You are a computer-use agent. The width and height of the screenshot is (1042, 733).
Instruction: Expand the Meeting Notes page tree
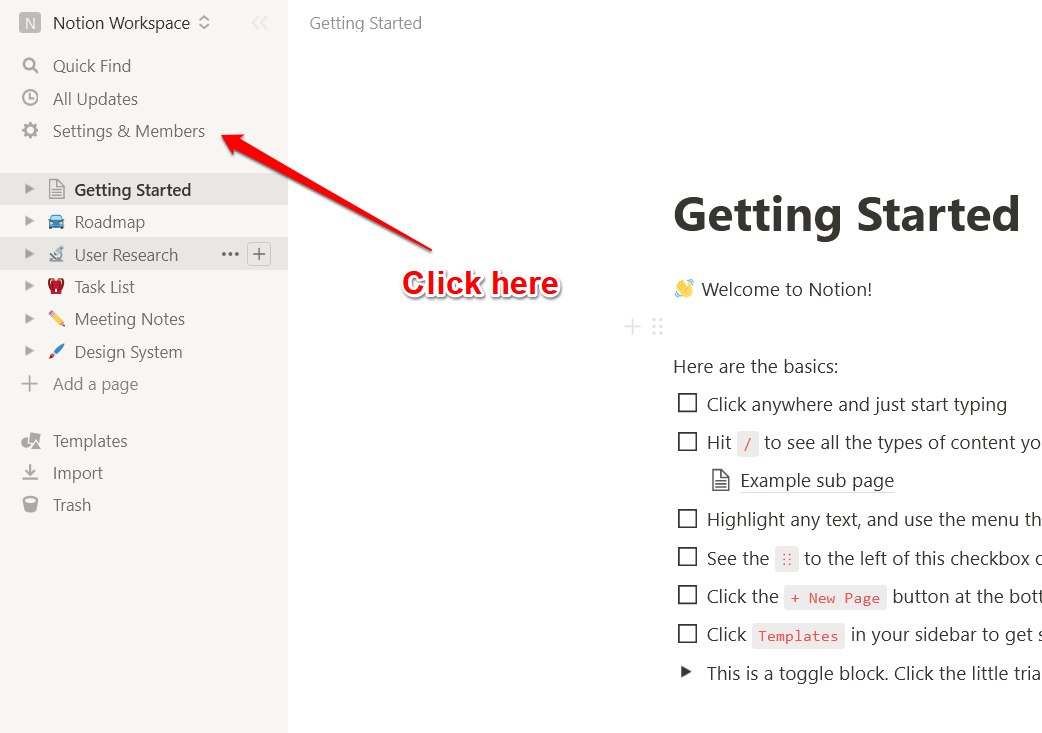pos(29,318)
